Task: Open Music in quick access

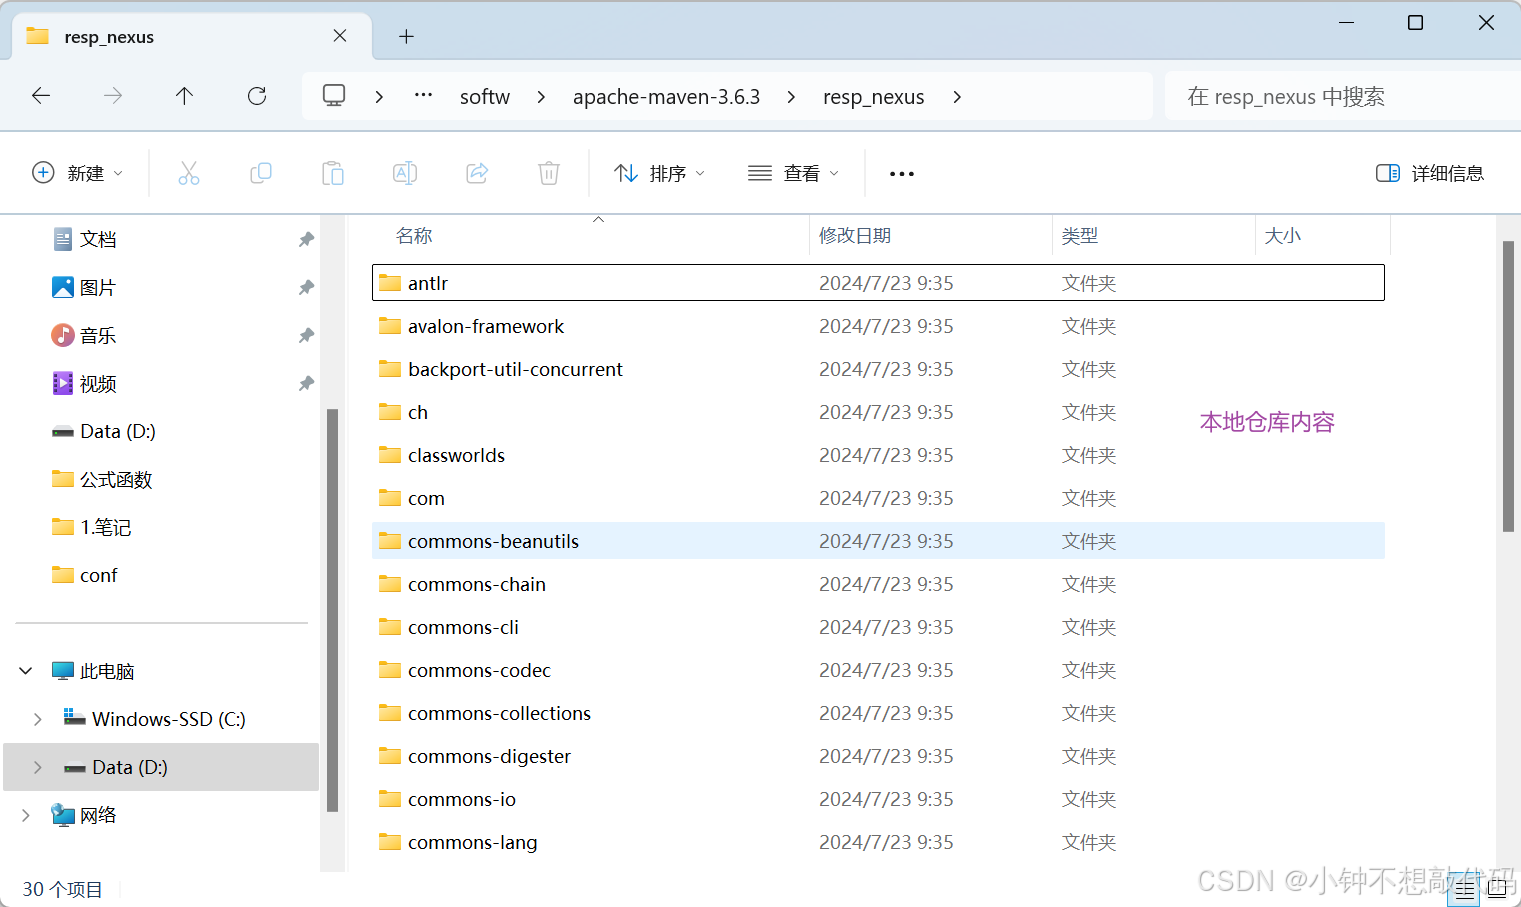Action: point(98,335)
